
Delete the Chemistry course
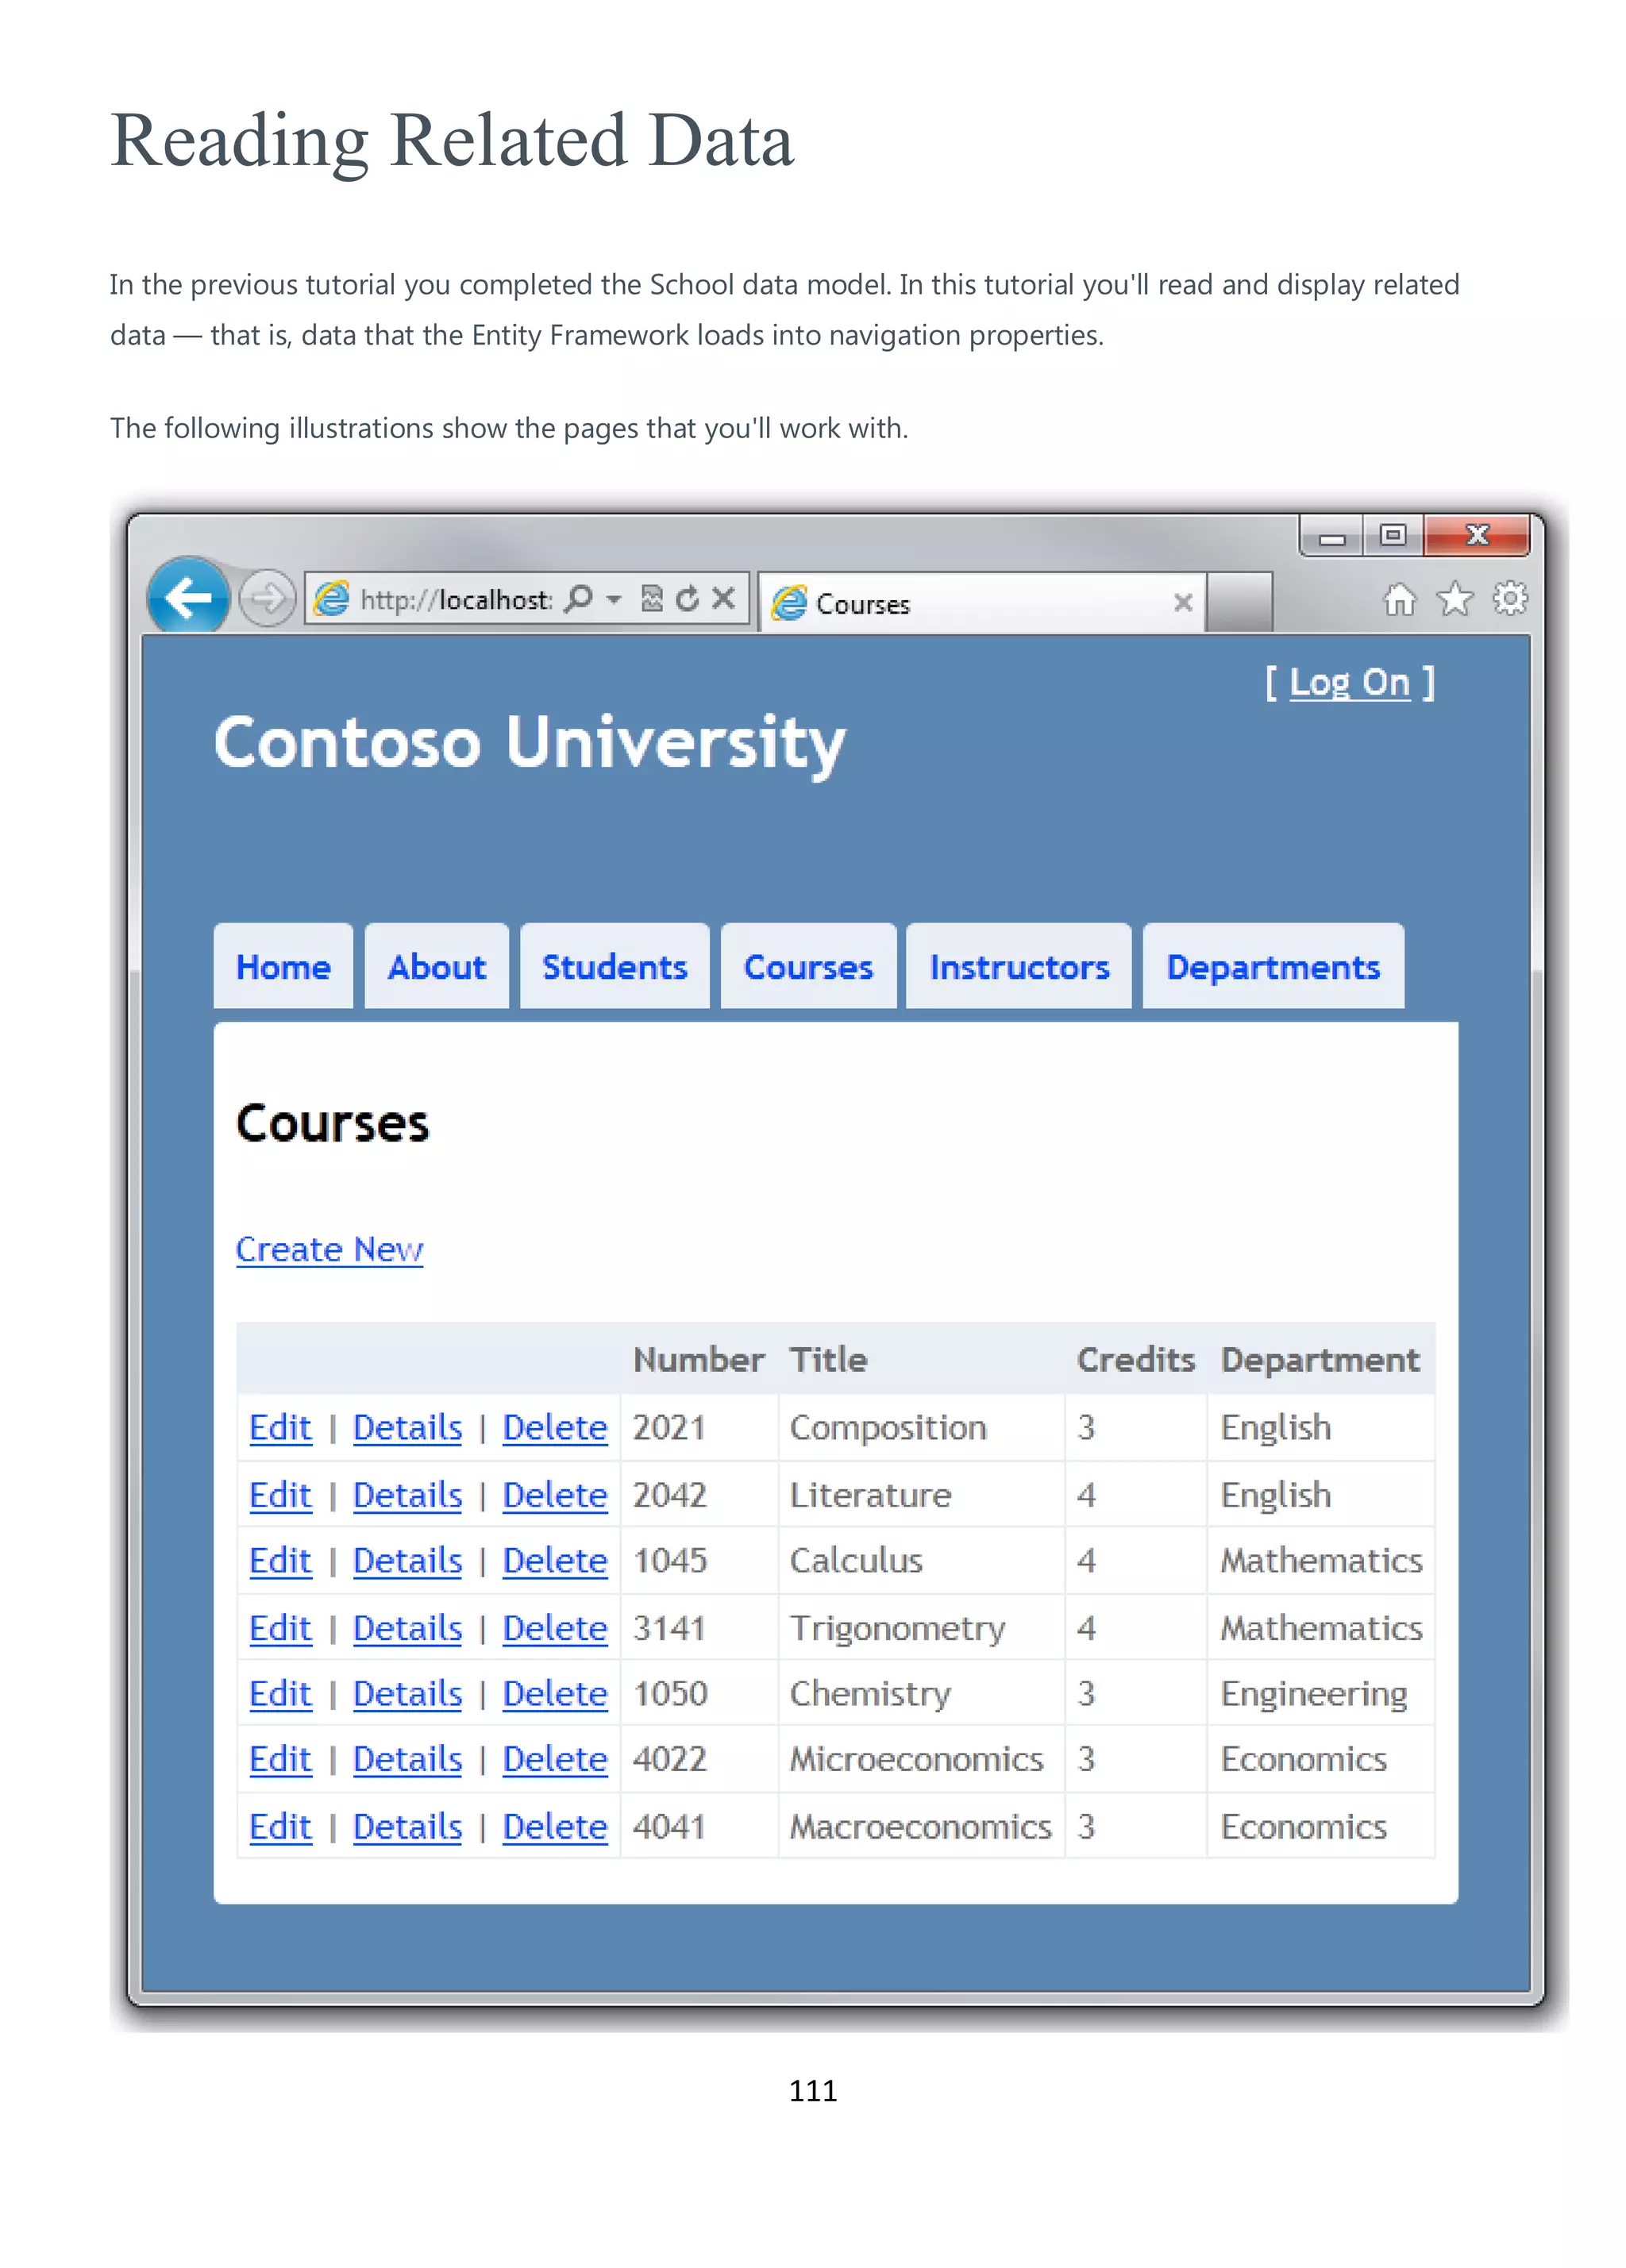tap(555, 1694)
